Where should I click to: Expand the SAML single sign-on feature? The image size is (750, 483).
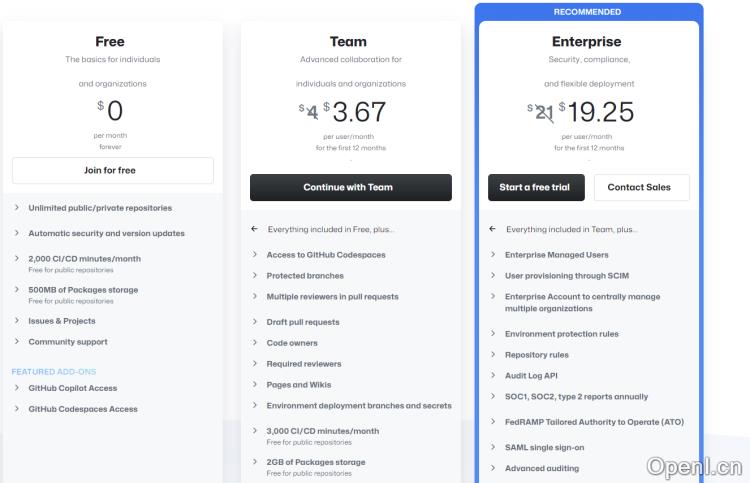click(544, 447)
